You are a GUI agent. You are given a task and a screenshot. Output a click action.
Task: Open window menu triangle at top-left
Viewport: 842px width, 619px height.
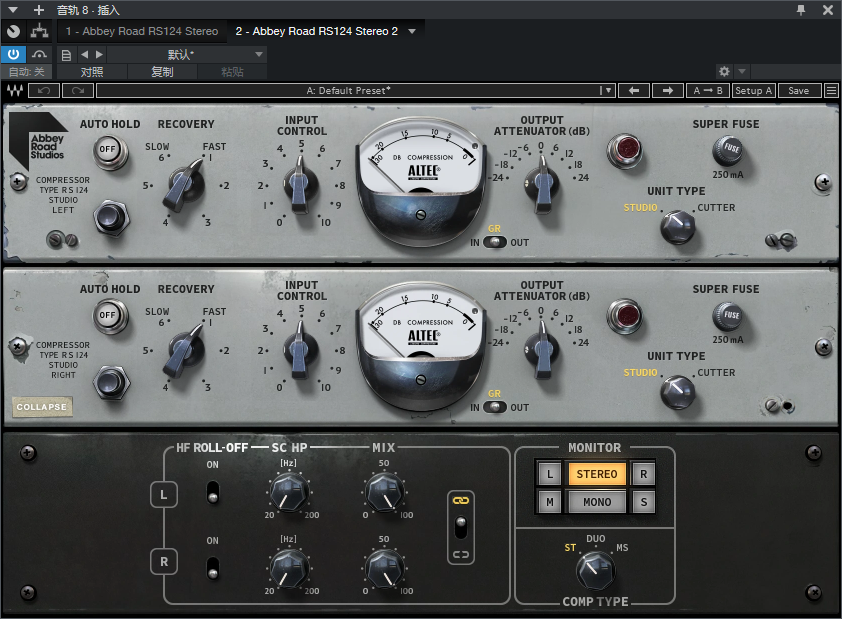tap(13, 10)
